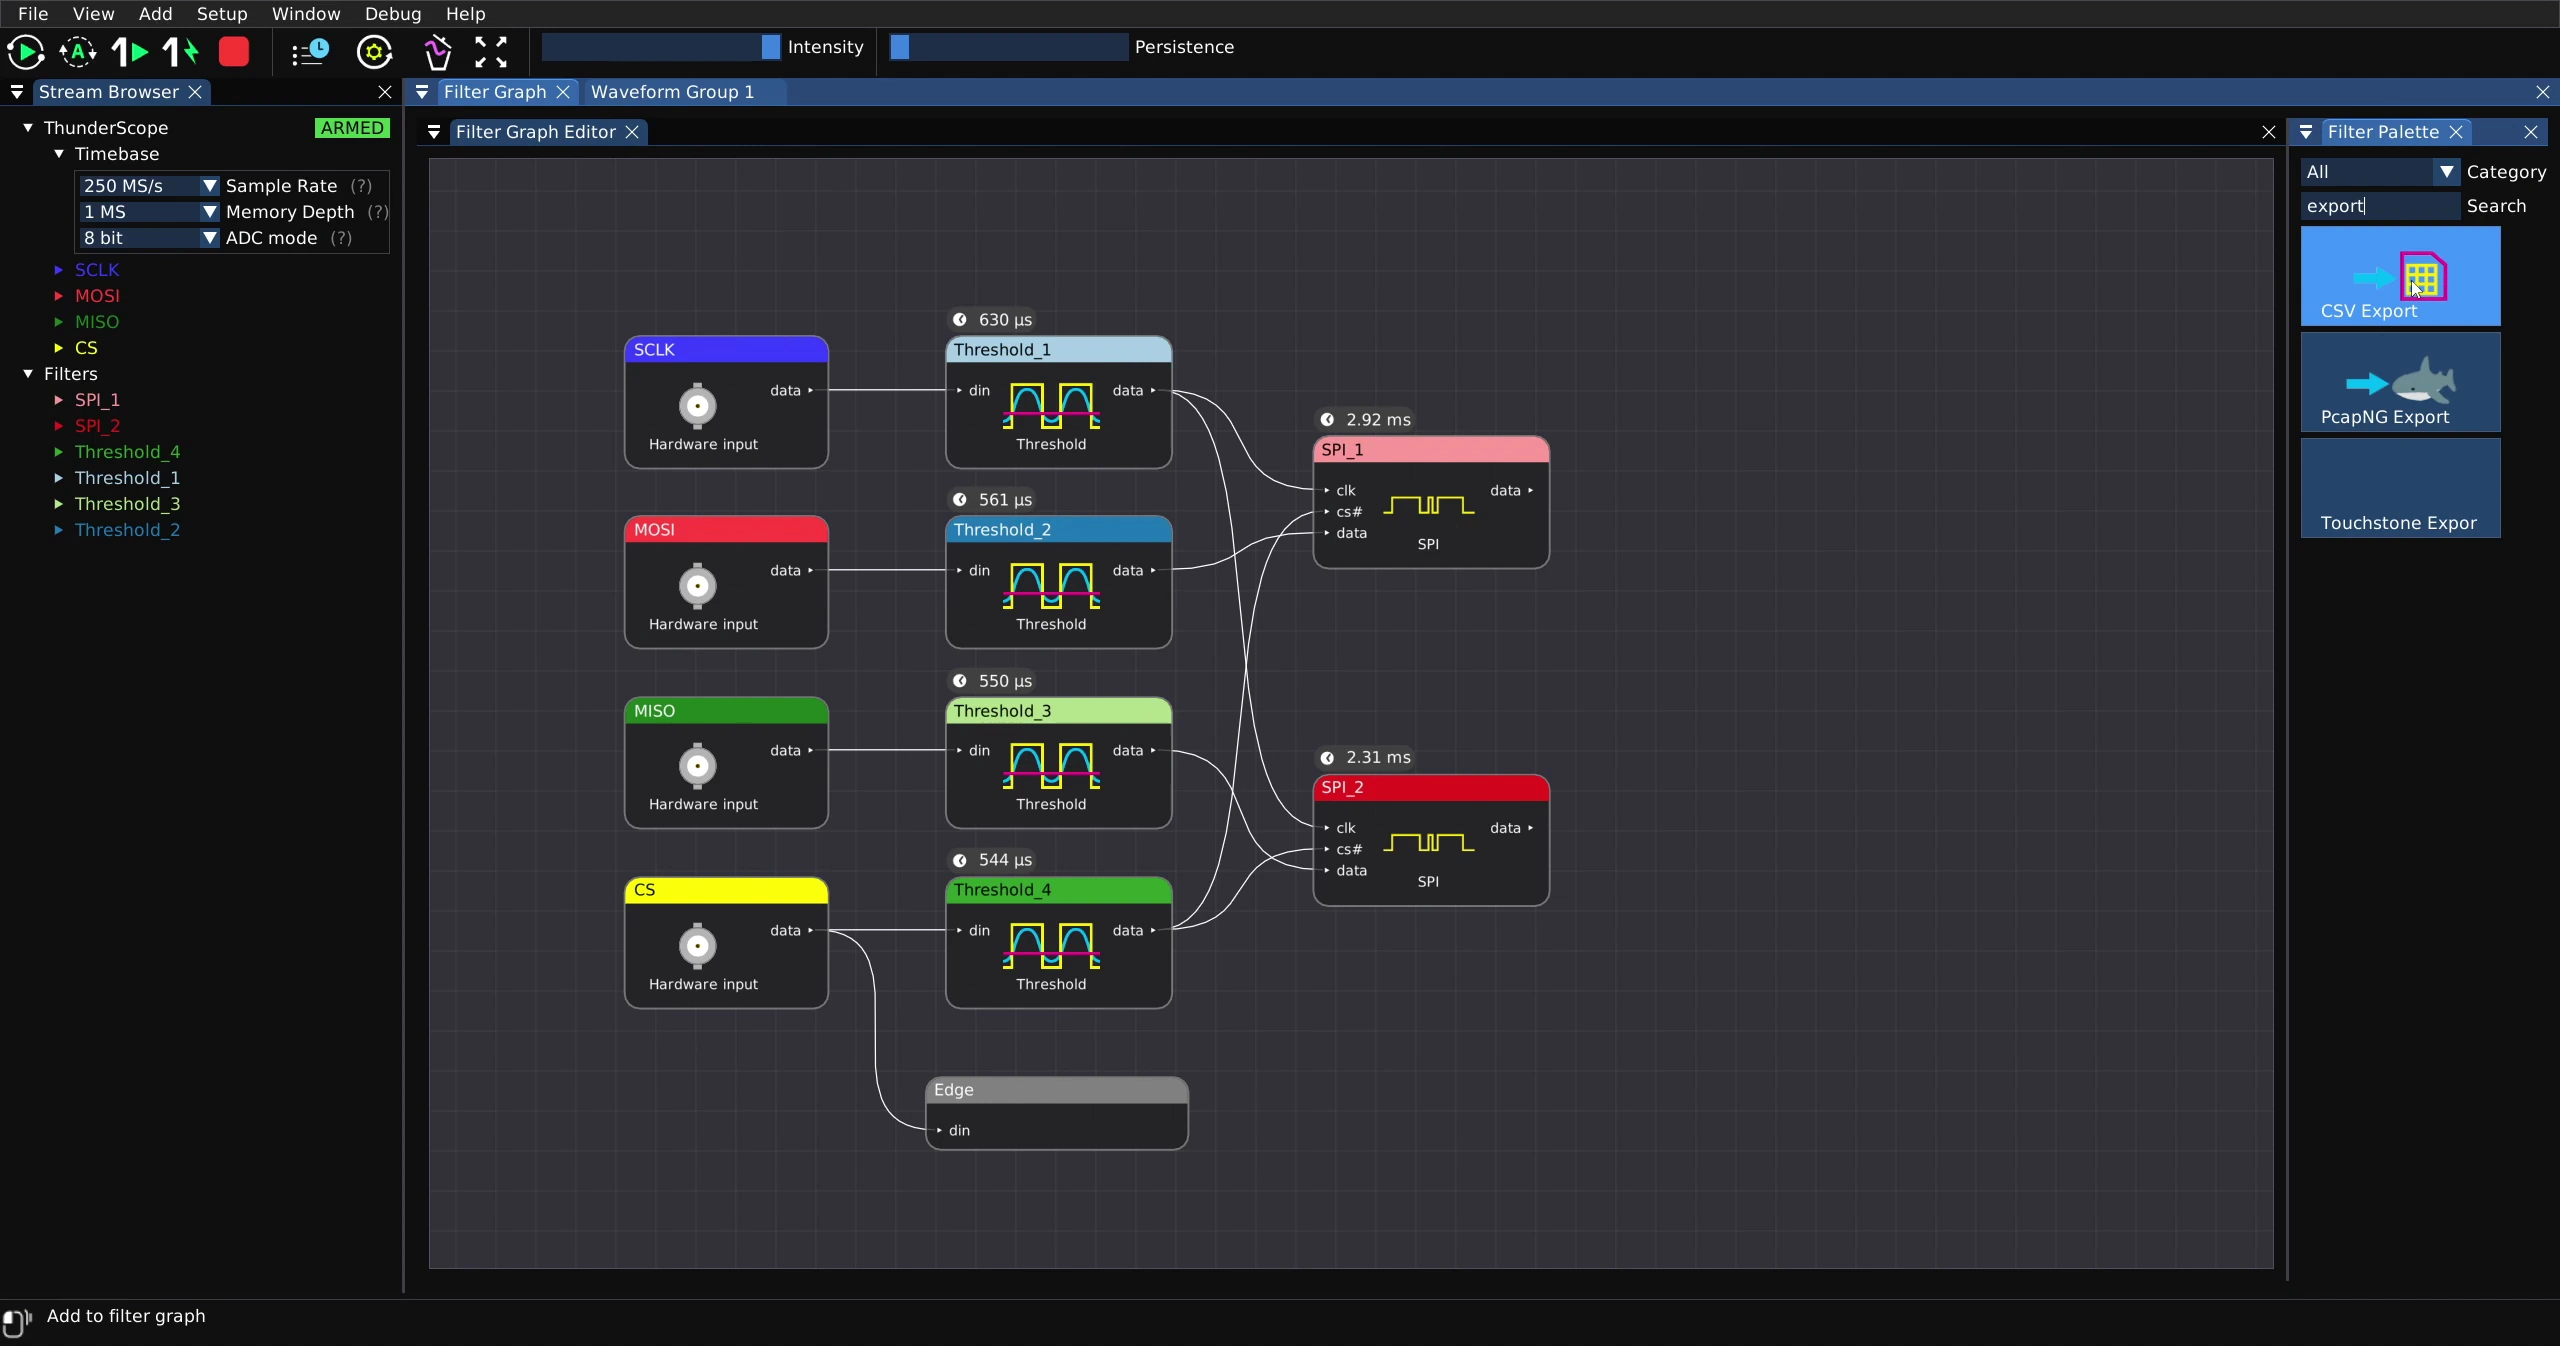Click the Single trigger icon
The image size is (2560, 1346).
[130, 52]
